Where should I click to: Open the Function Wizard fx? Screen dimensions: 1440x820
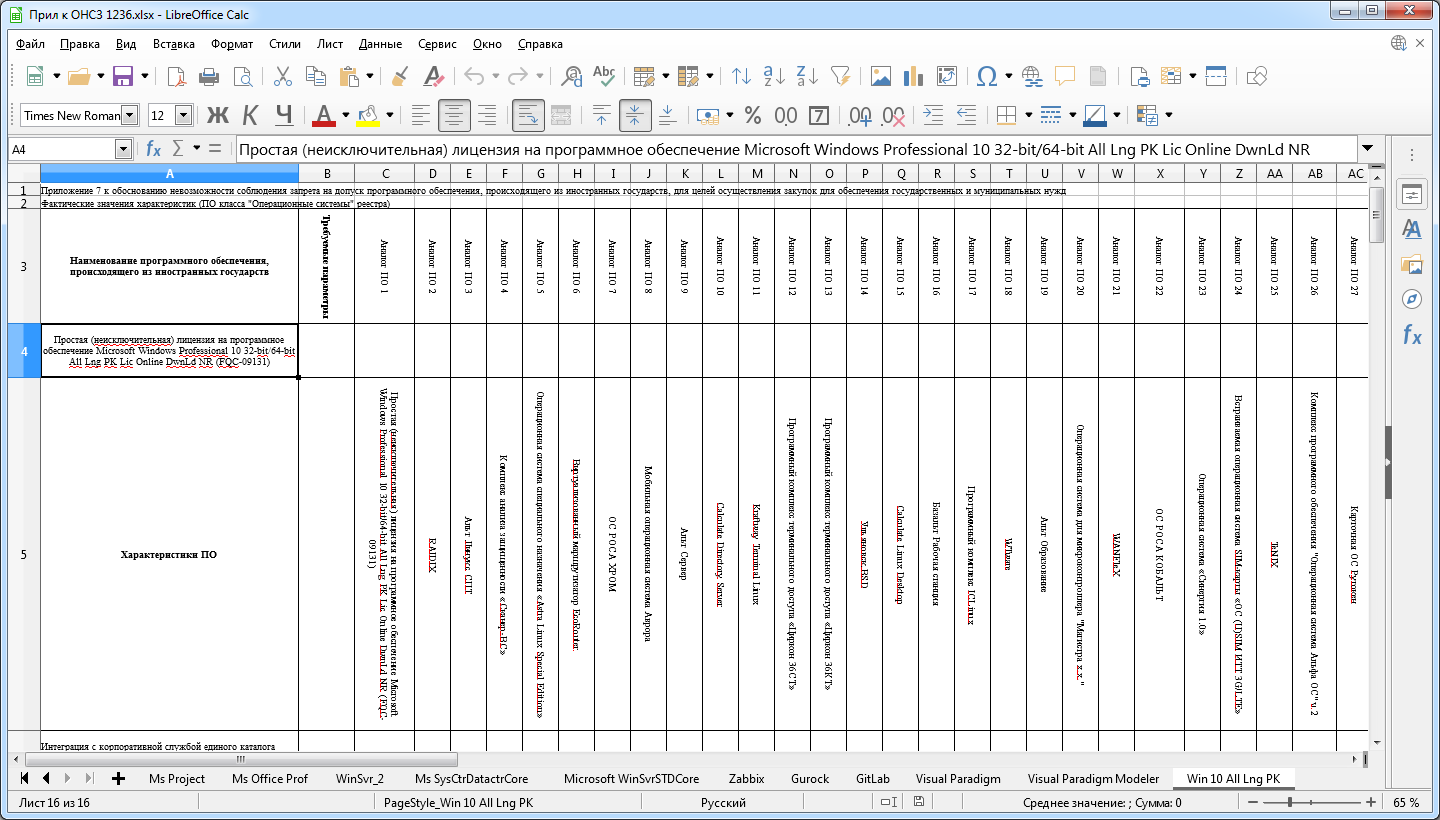(x=154, y=149)
